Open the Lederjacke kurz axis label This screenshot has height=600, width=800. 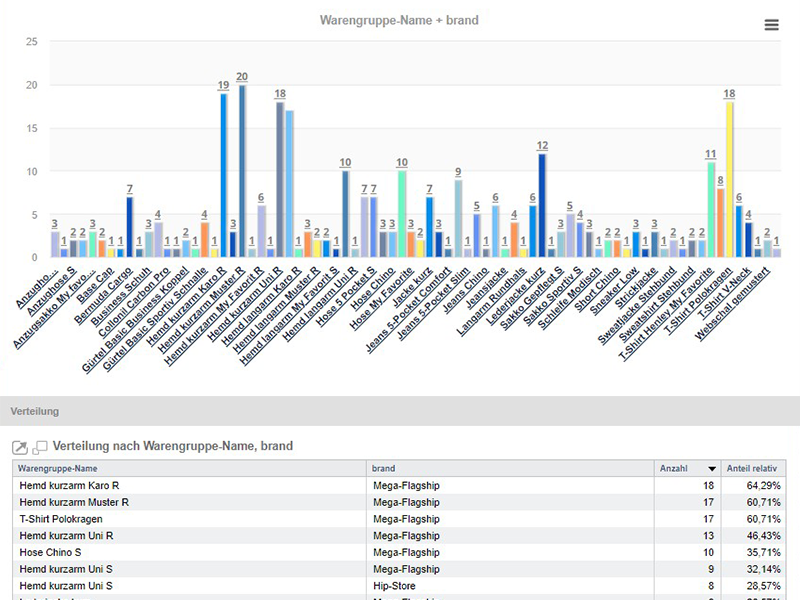[x=515, y=296]
